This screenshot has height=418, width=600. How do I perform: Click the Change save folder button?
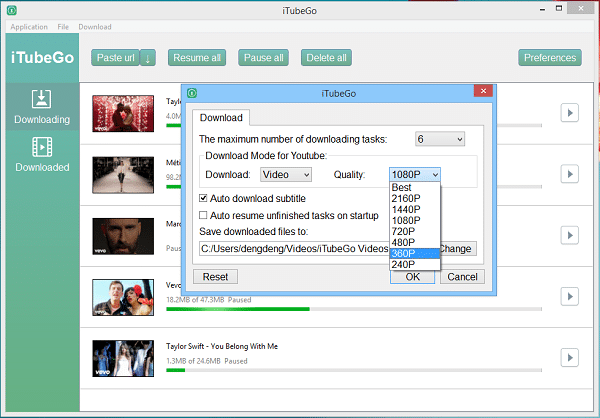[x=458, y=249]
